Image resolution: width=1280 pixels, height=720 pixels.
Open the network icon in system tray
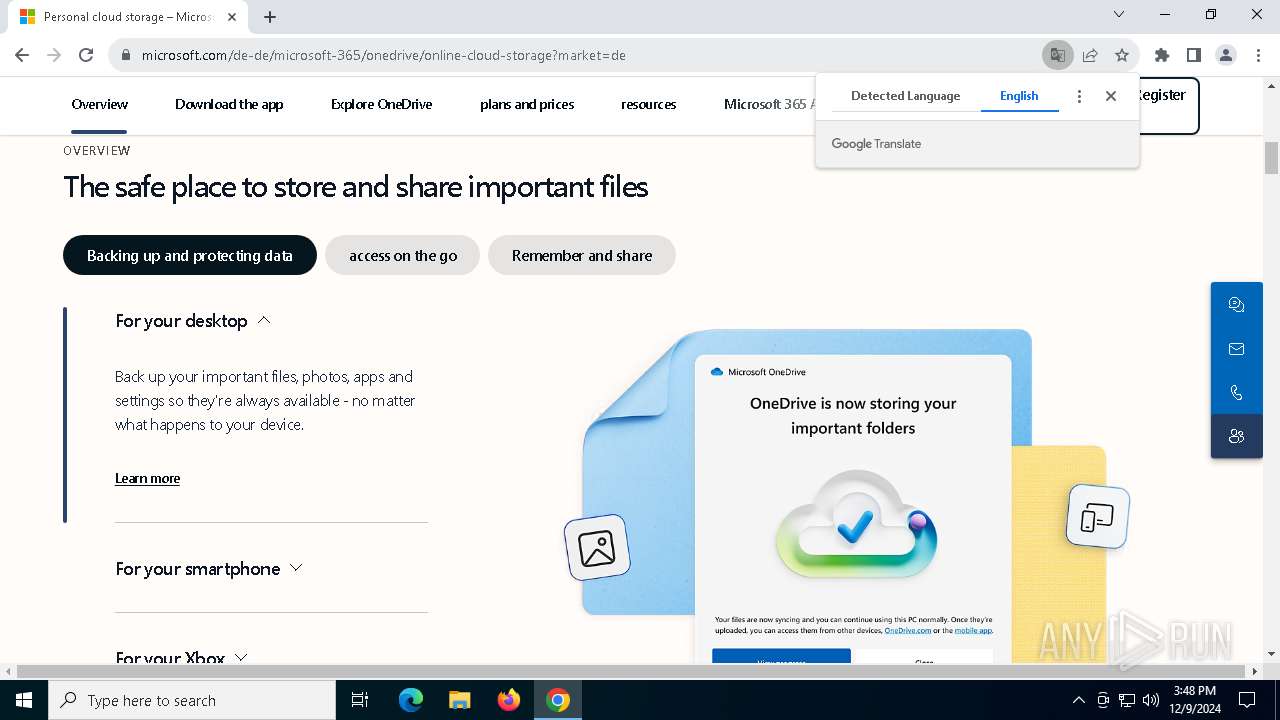(1127, 700)
